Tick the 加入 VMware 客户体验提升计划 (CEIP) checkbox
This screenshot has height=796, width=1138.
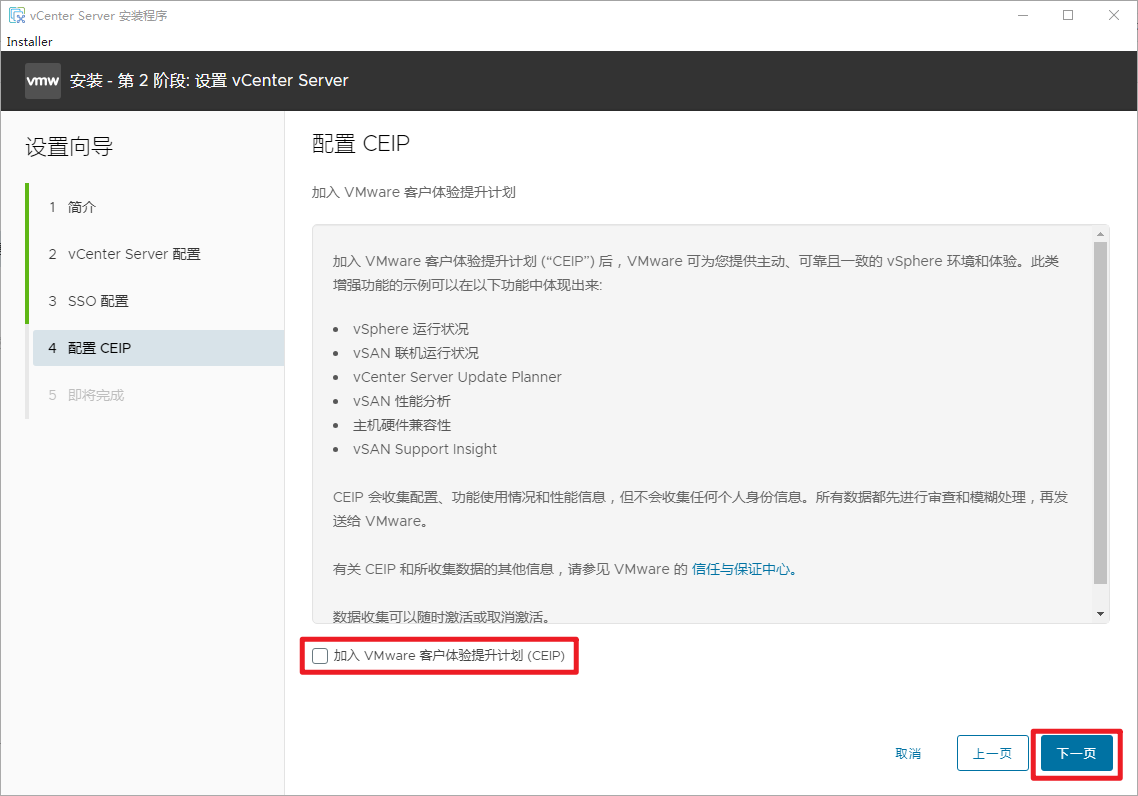[x=320, y=656]
